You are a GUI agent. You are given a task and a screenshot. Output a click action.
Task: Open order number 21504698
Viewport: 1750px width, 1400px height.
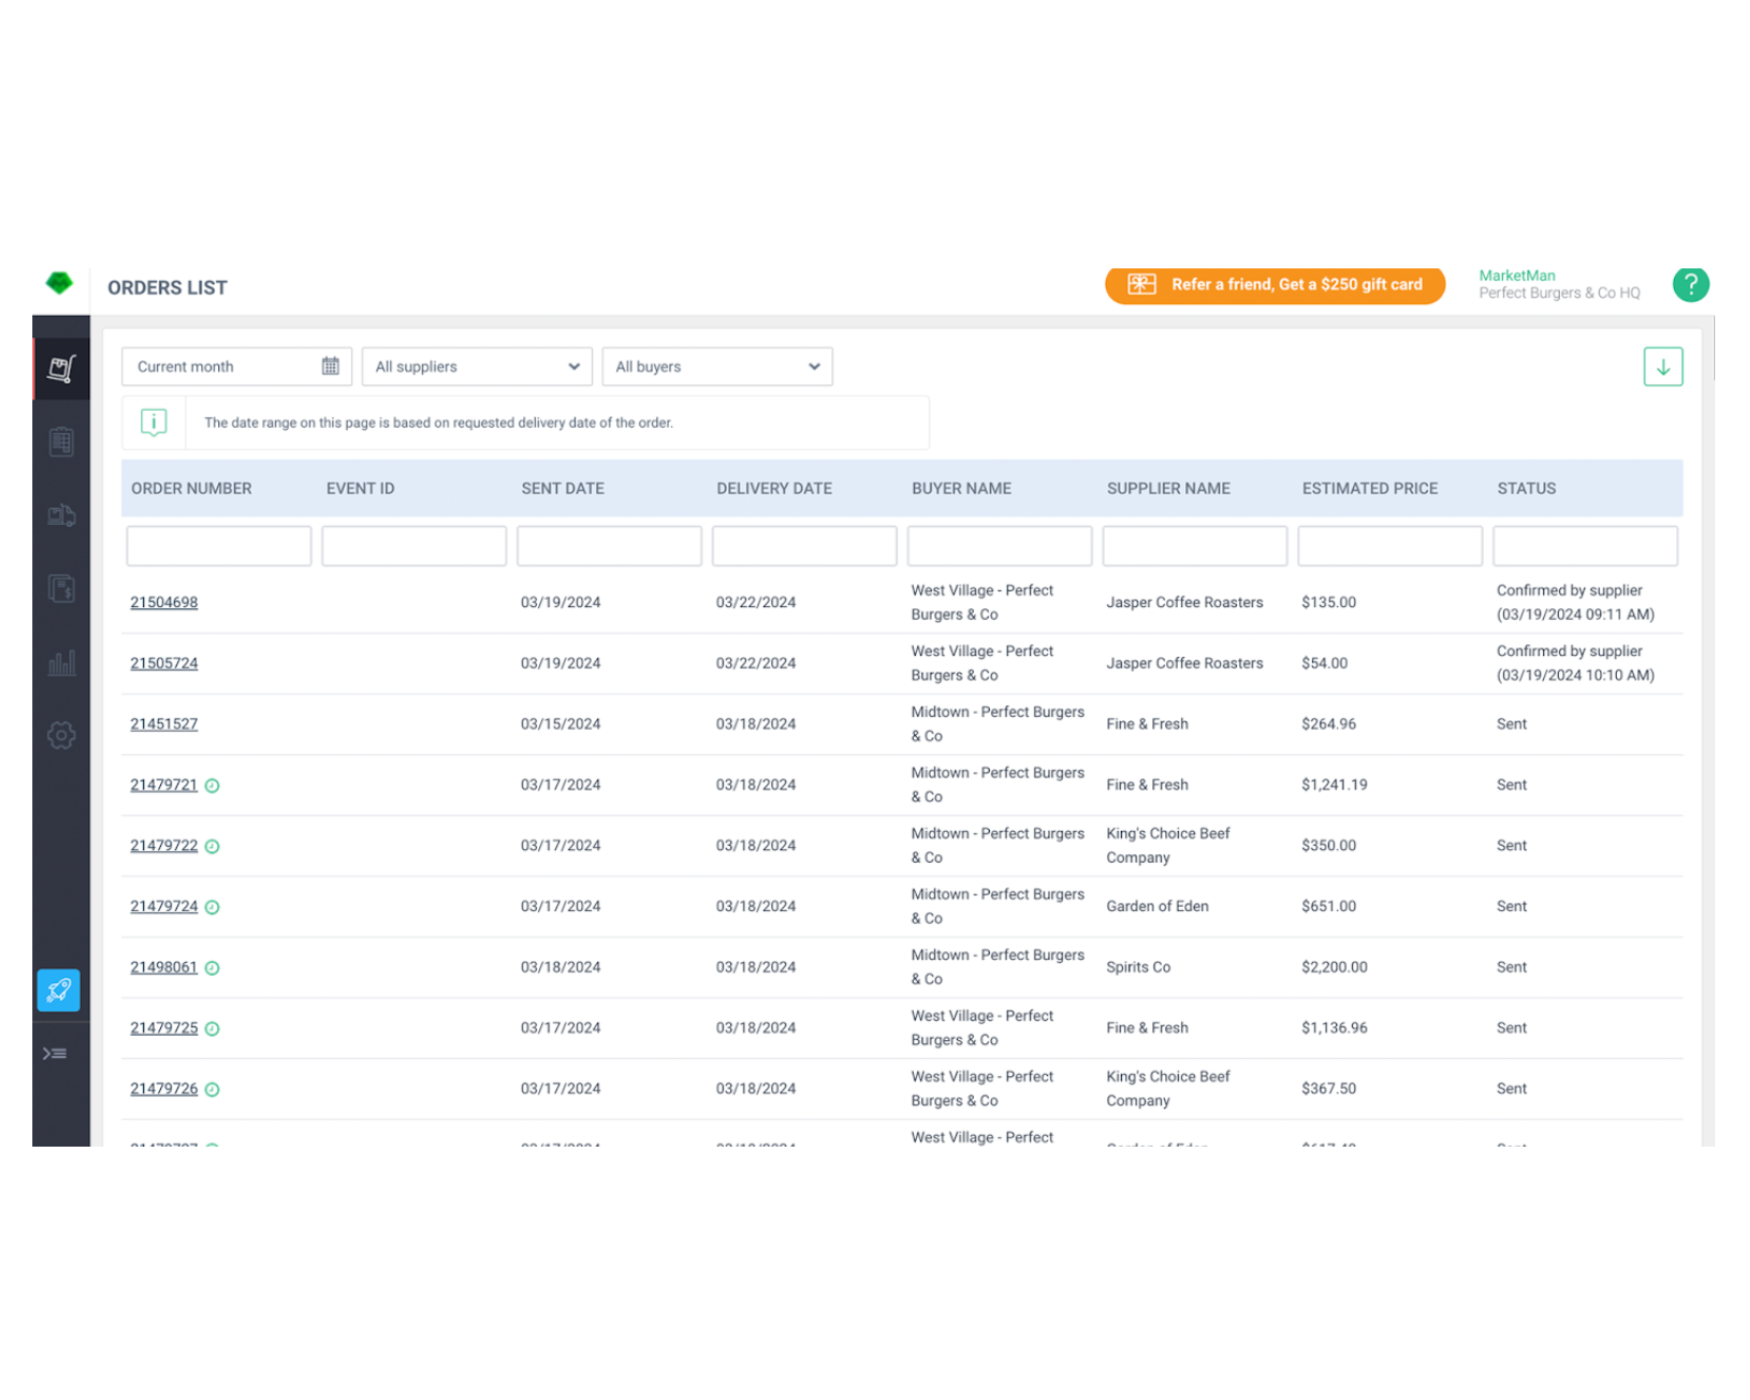[x=164, y=602]
